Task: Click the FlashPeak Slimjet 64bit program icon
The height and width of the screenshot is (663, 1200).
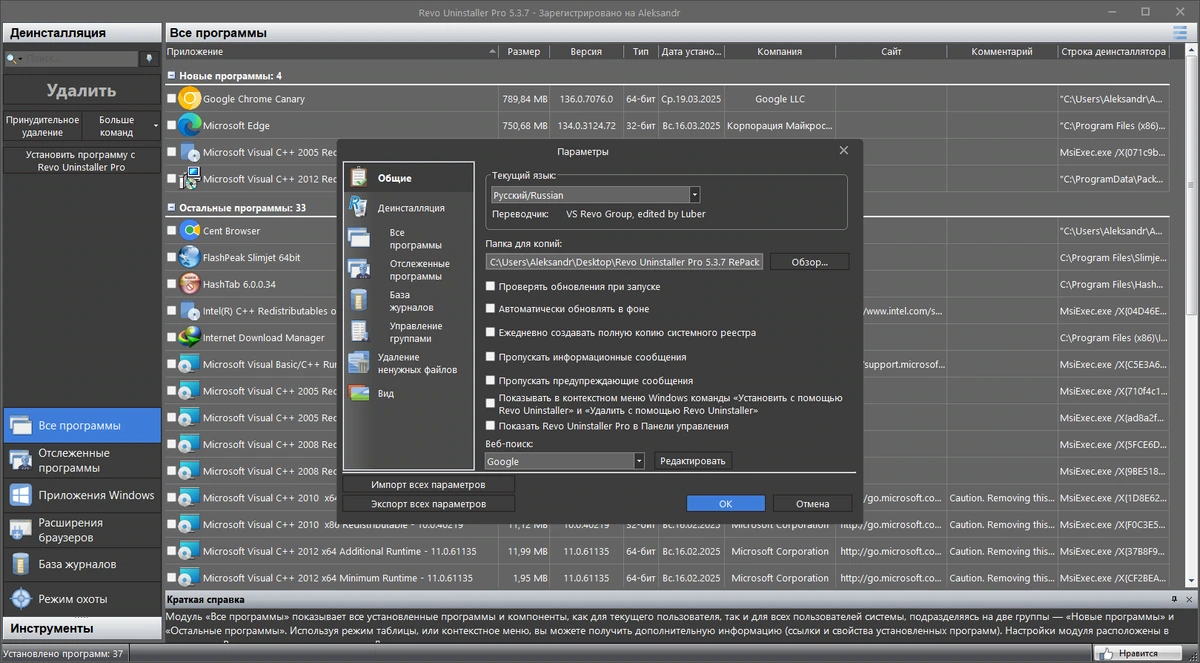Action: 189,257
